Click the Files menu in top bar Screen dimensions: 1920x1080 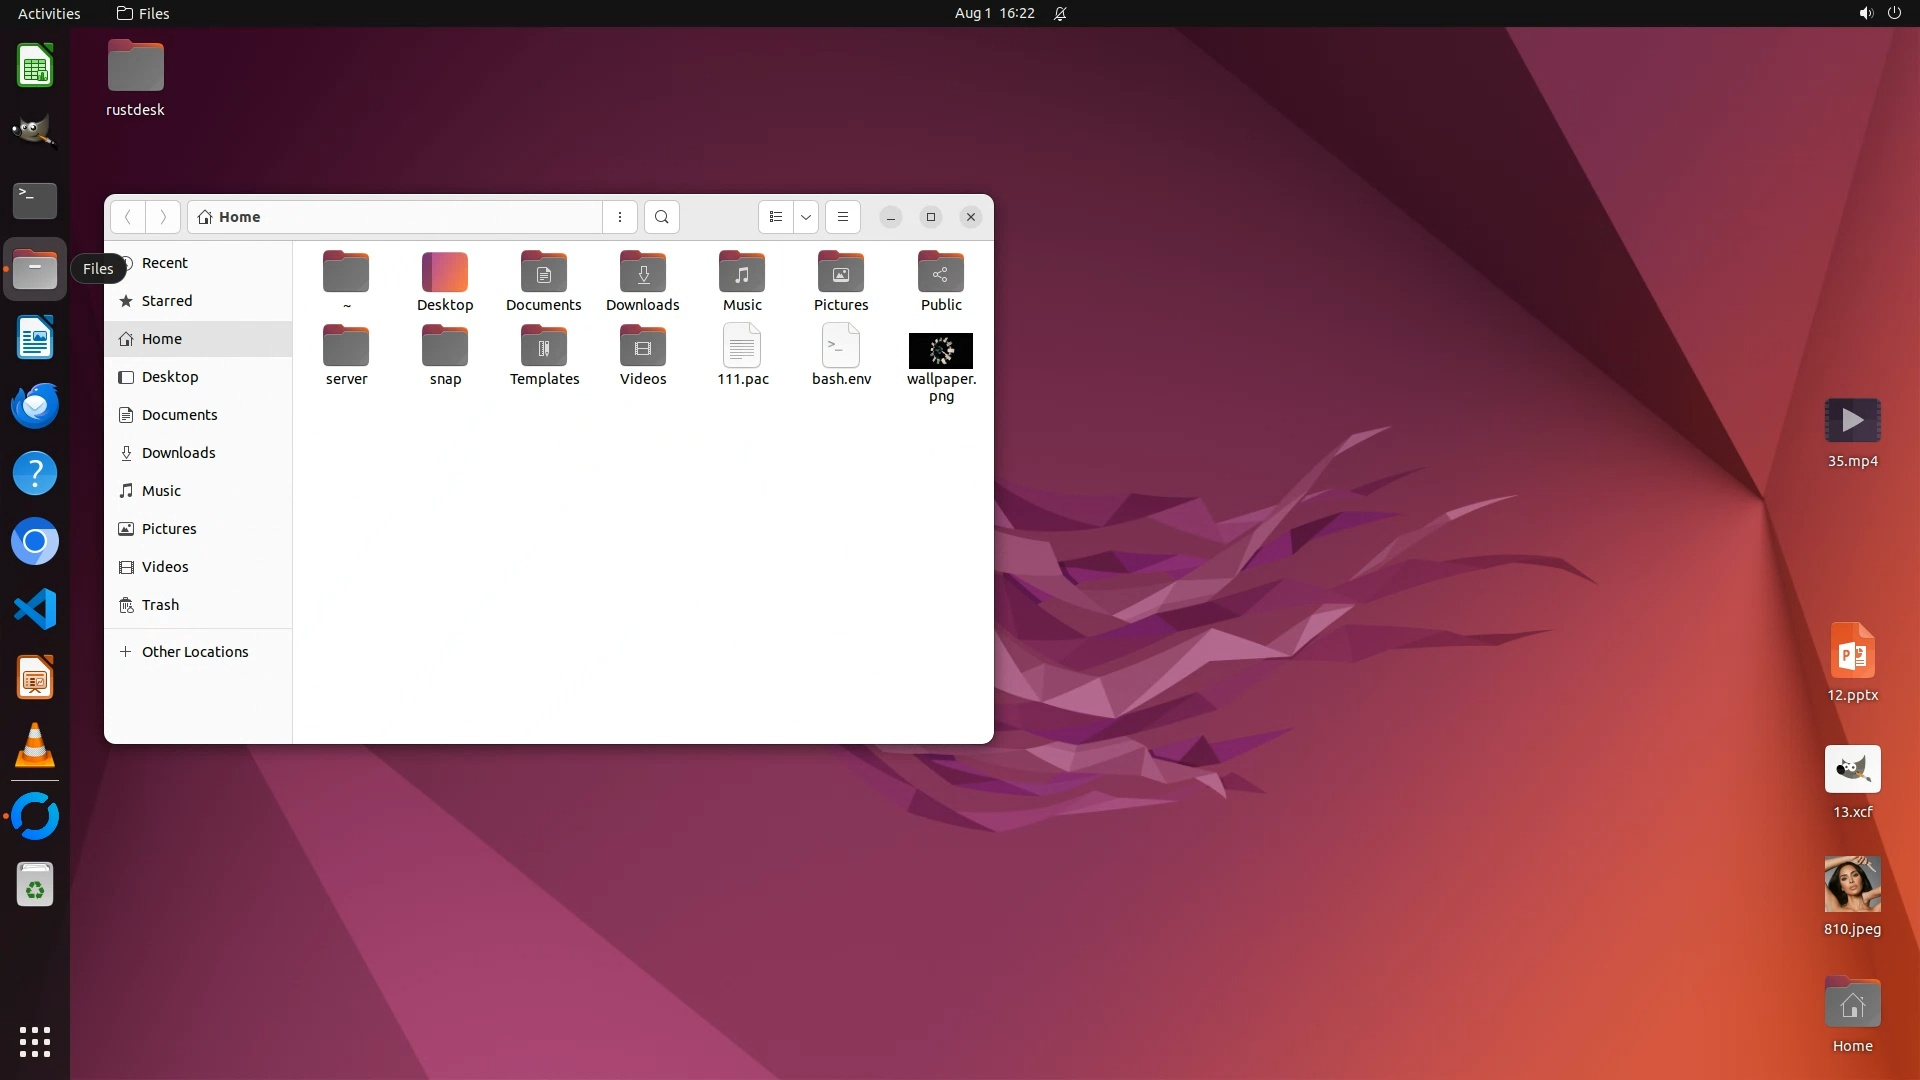click(143, 13)
